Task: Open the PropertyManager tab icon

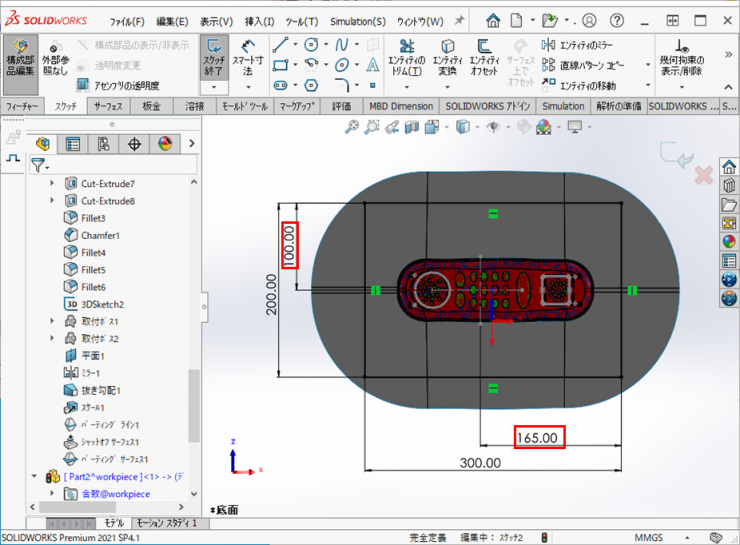Action: (x=72, y=144)
